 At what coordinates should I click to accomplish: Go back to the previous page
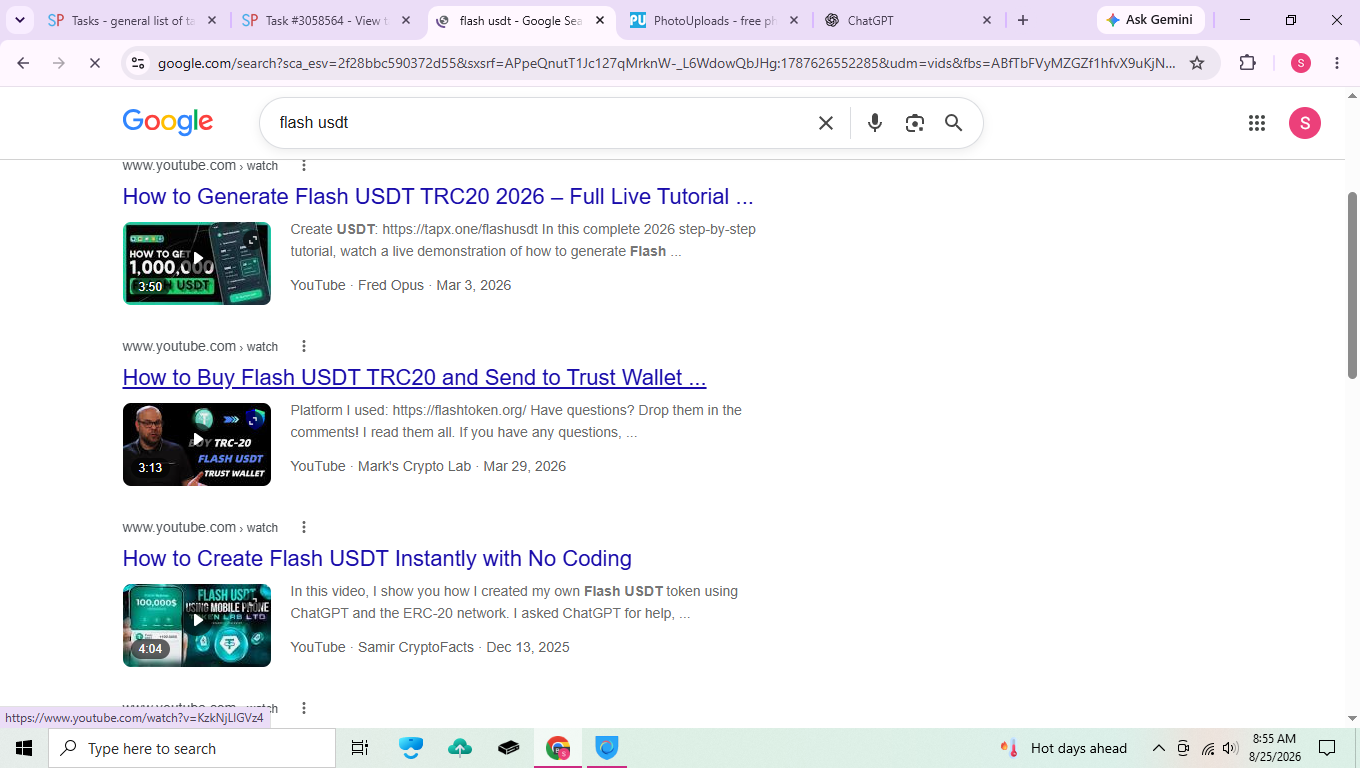click(x=24, y=63)
